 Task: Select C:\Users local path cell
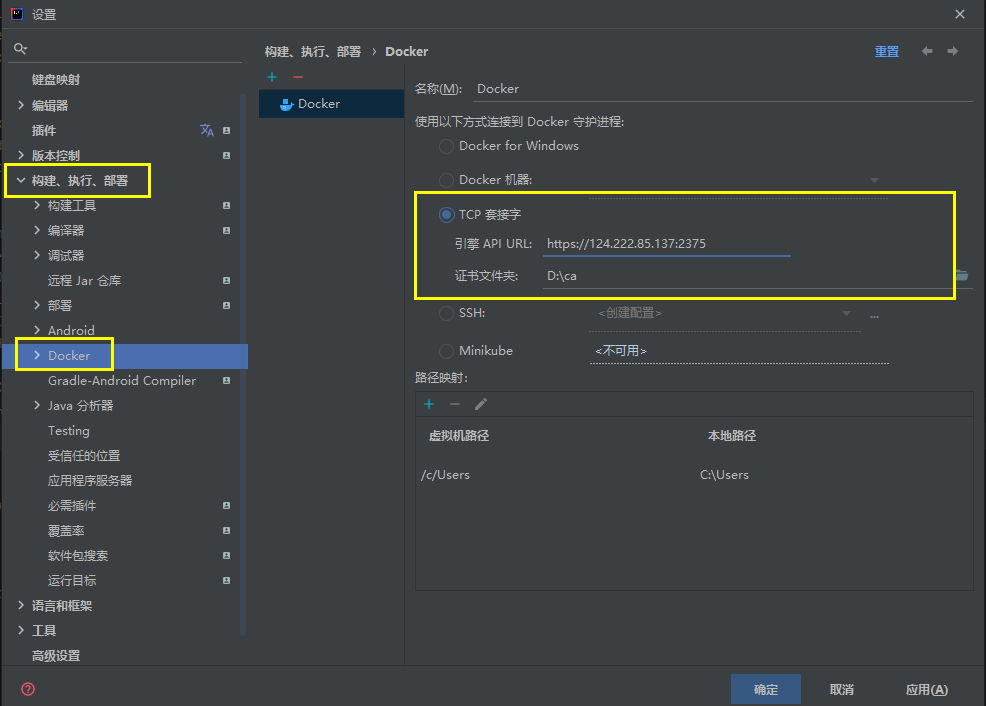[724, 475]
